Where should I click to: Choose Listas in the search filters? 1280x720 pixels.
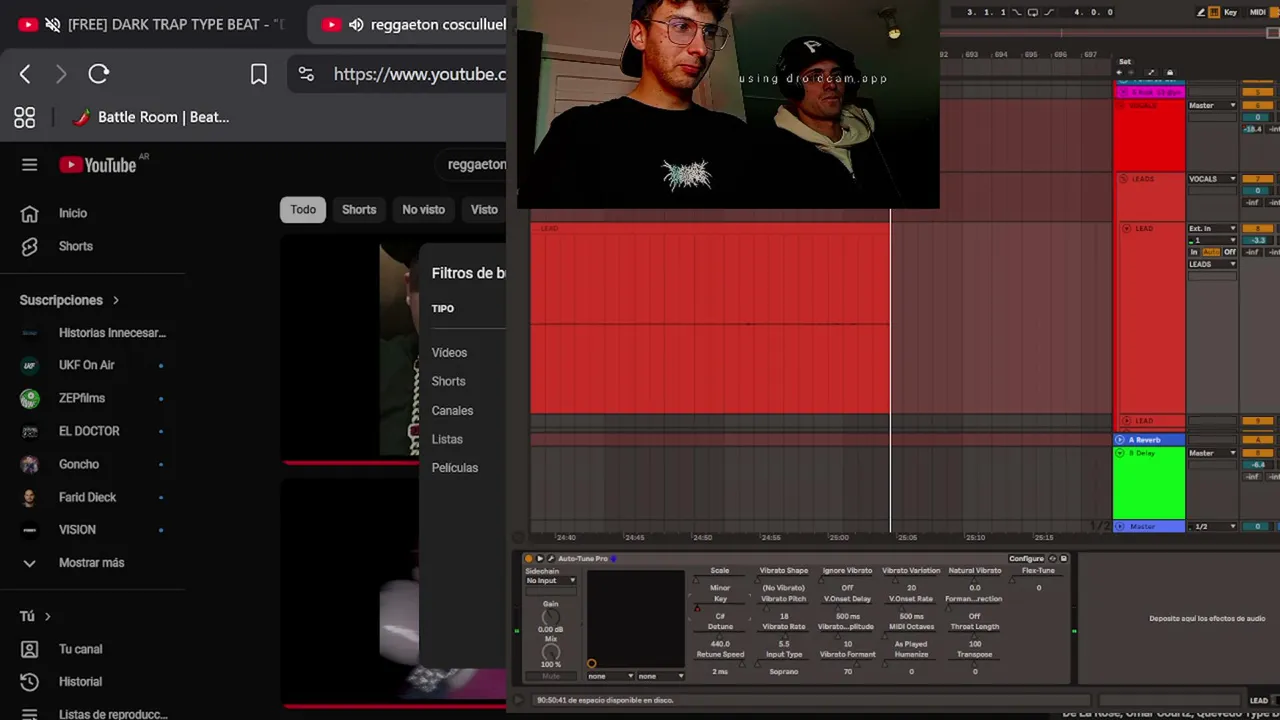point(447,440)
